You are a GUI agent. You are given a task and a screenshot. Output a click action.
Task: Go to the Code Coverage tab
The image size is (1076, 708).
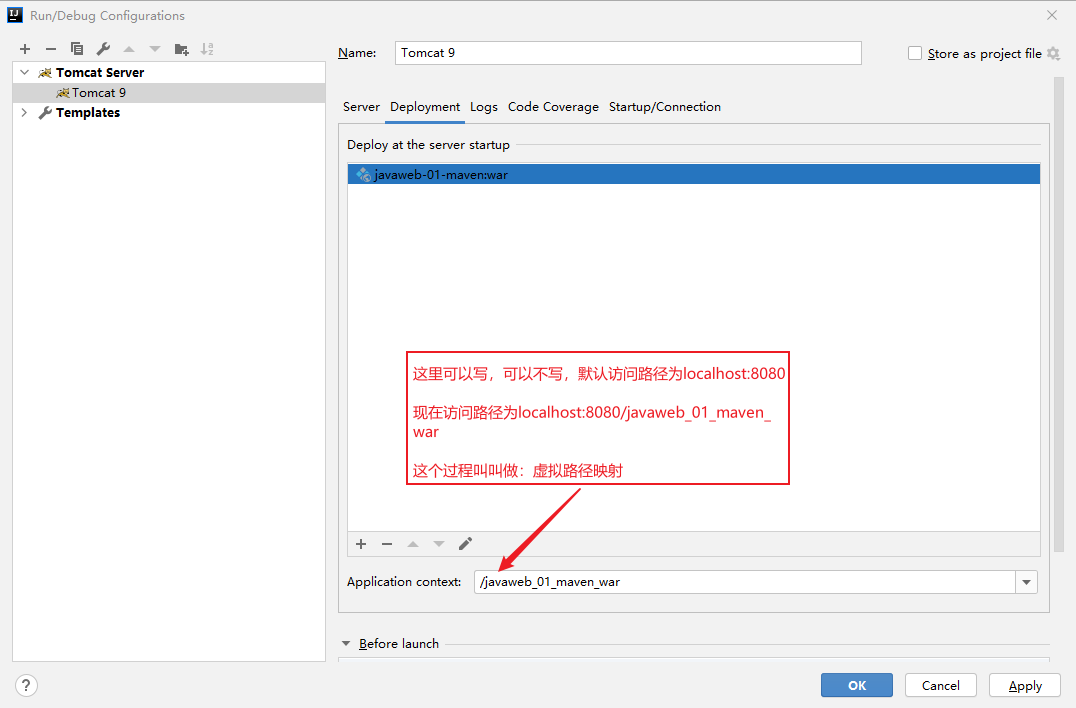[553, 107]
